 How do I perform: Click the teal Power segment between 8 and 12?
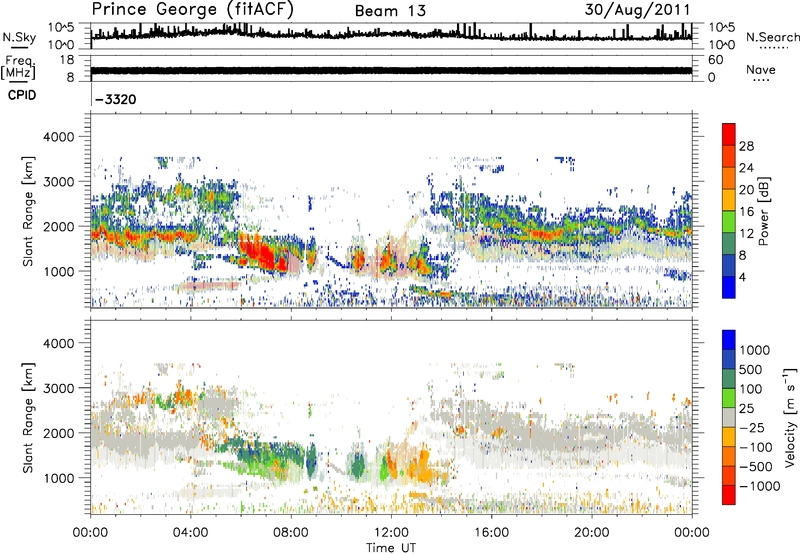(x=729, y=243)
